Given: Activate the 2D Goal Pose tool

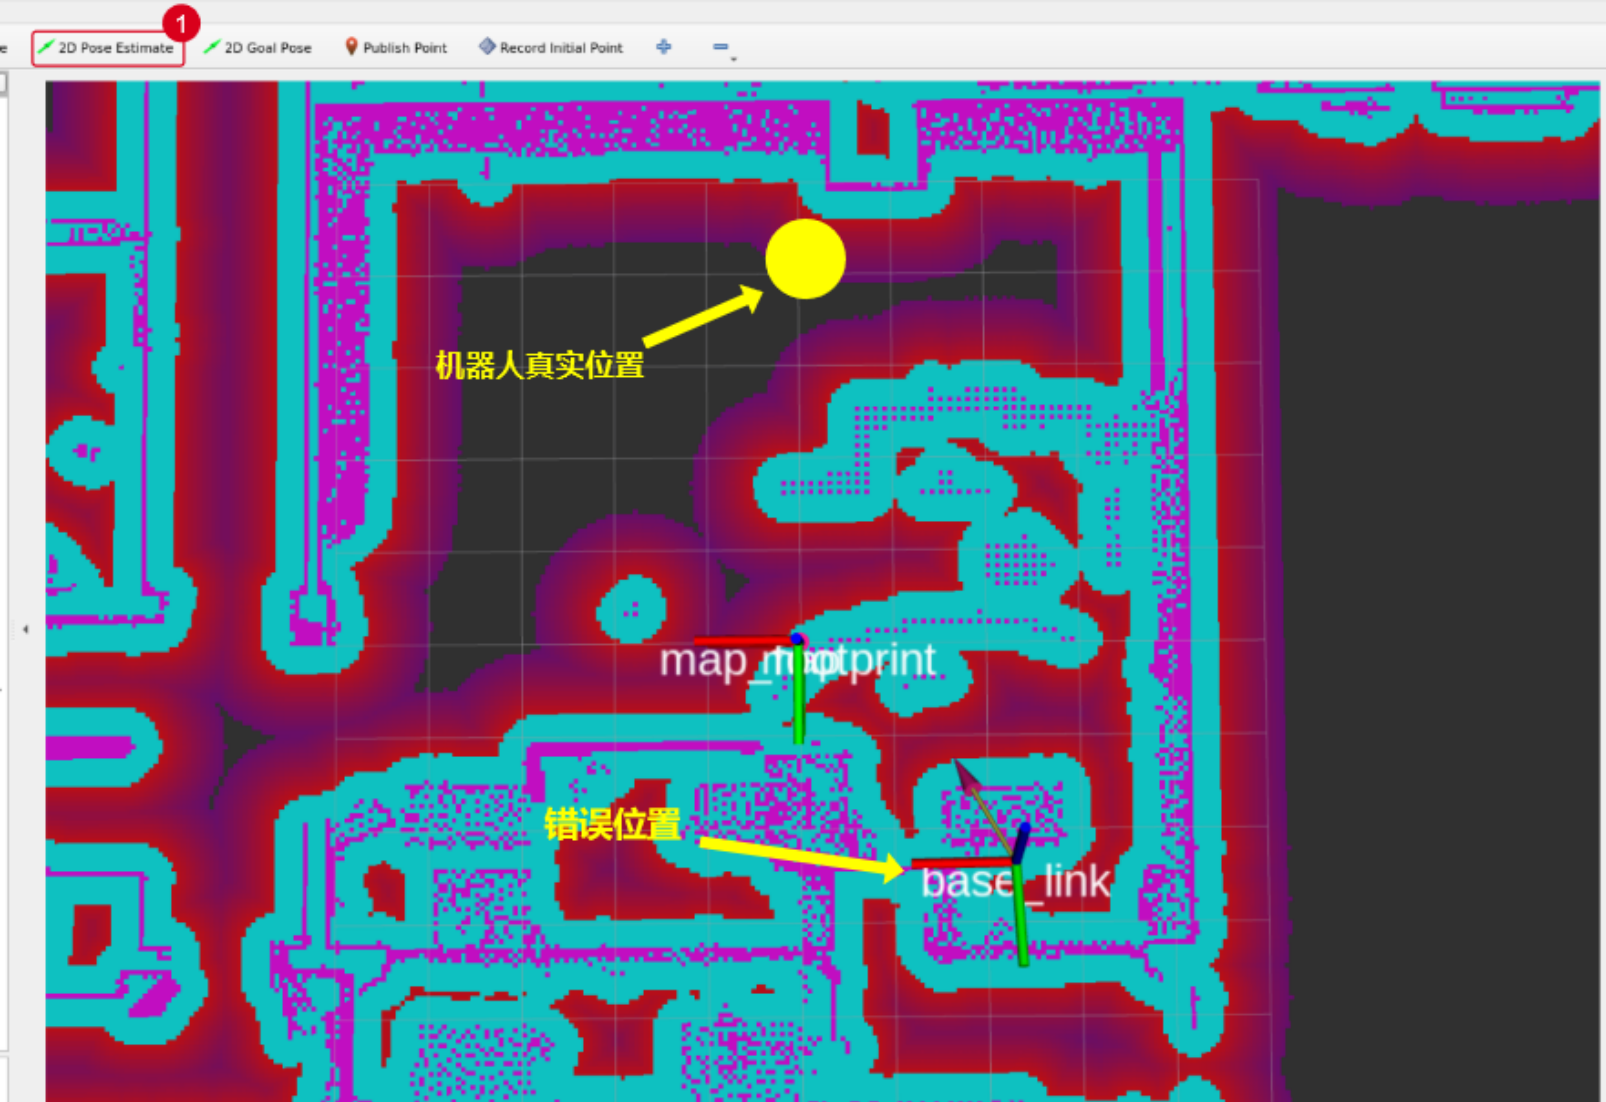Looking at the screenshot, I should 258,48.
